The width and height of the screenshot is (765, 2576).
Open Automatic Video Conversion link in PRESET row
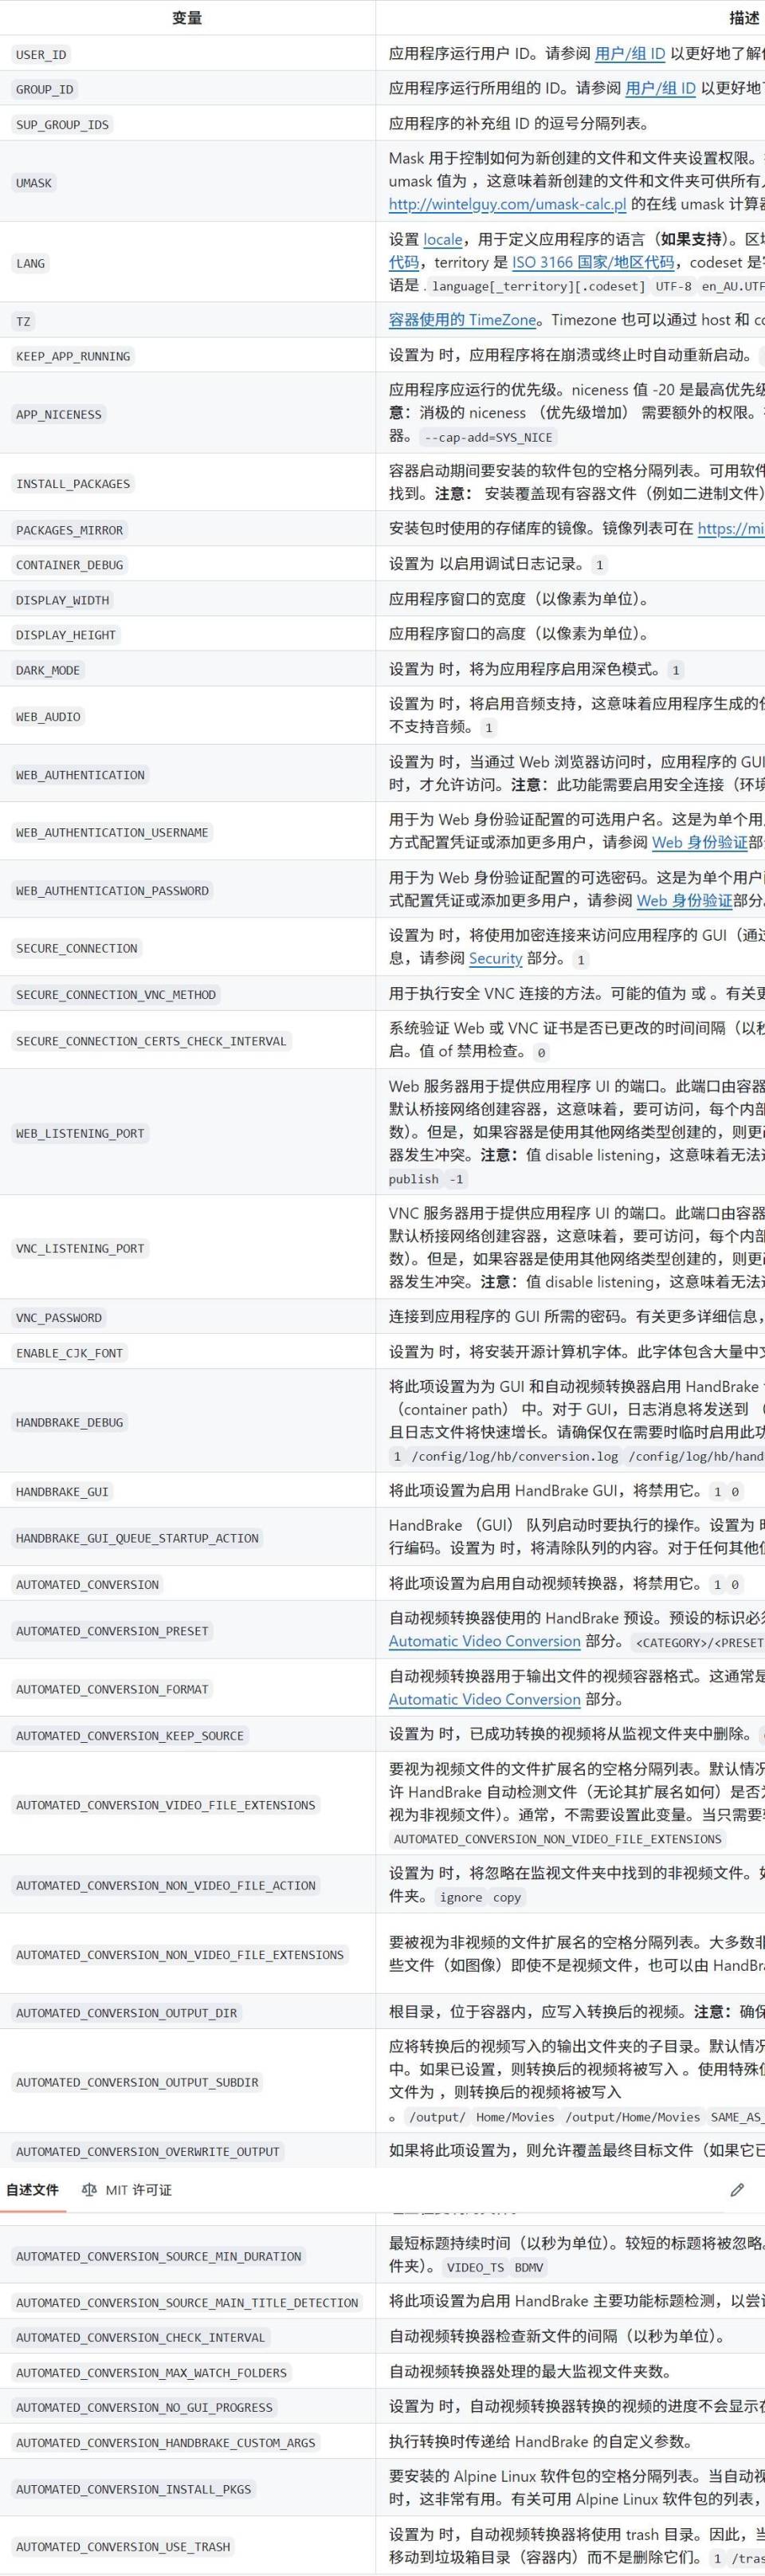click(485, 1641)
